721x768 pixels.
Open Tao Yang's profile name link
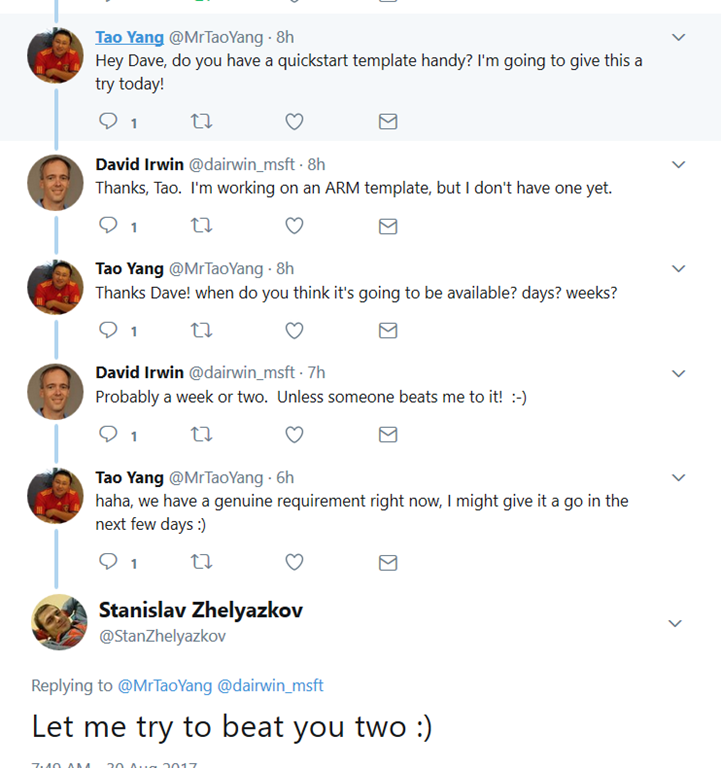[x=129, y=37]
